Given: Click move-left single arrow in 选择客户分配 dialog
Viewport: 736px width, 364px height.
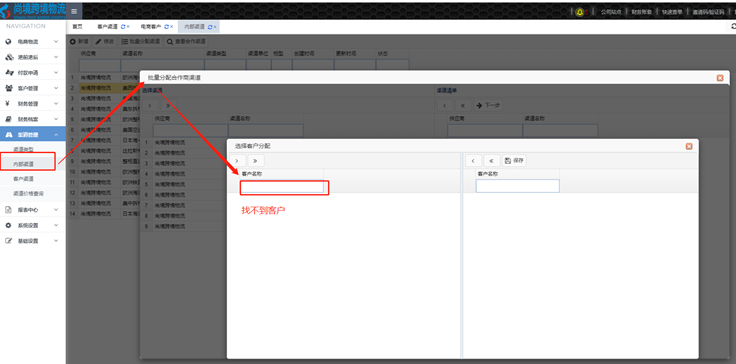Looking at the screenshot, I should (473, 161).
